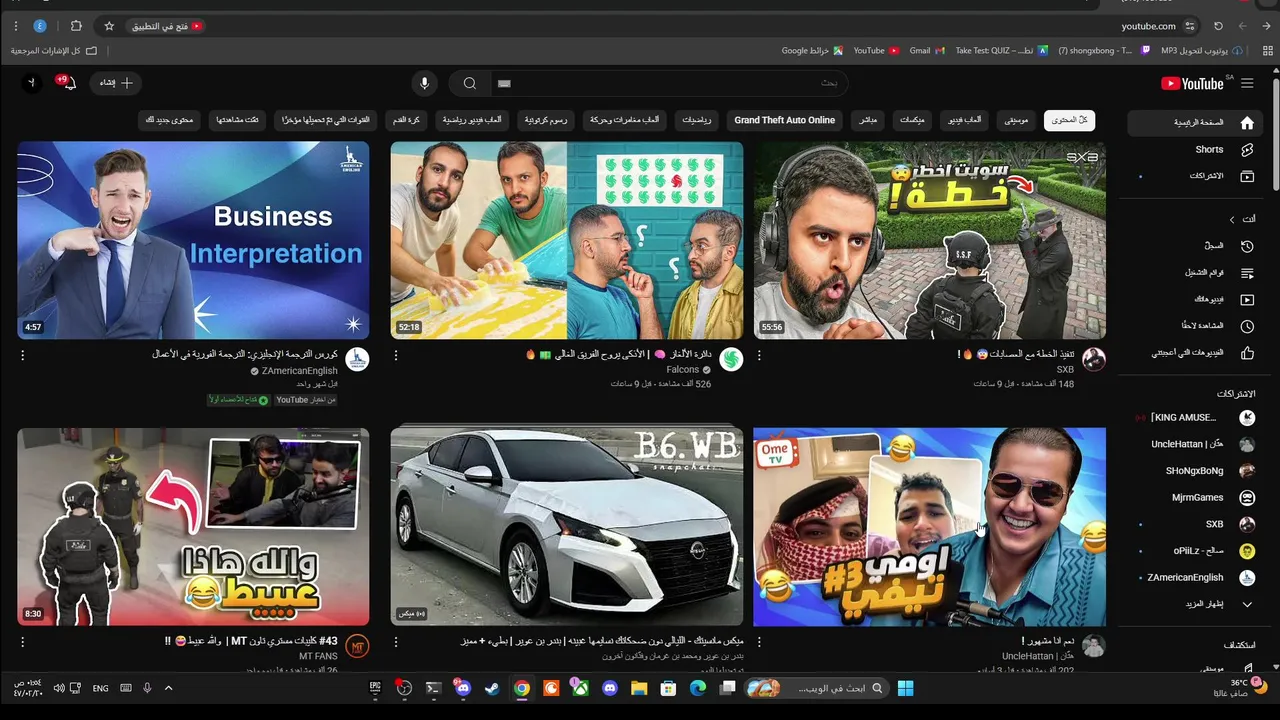Open the Falcons channel name link

[x=683, y=370]
